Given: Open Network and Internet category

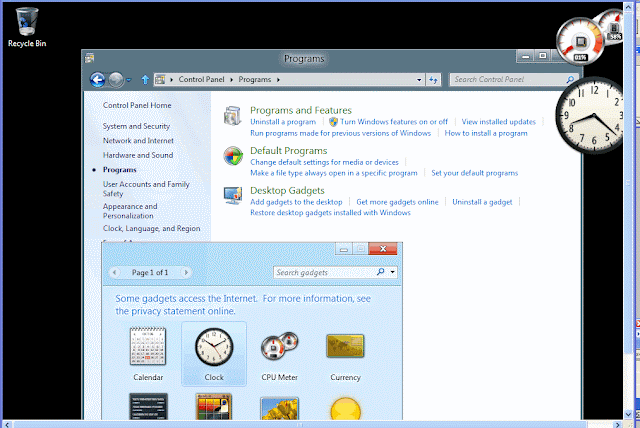Looking at the screenshot, I should point(138,140).
